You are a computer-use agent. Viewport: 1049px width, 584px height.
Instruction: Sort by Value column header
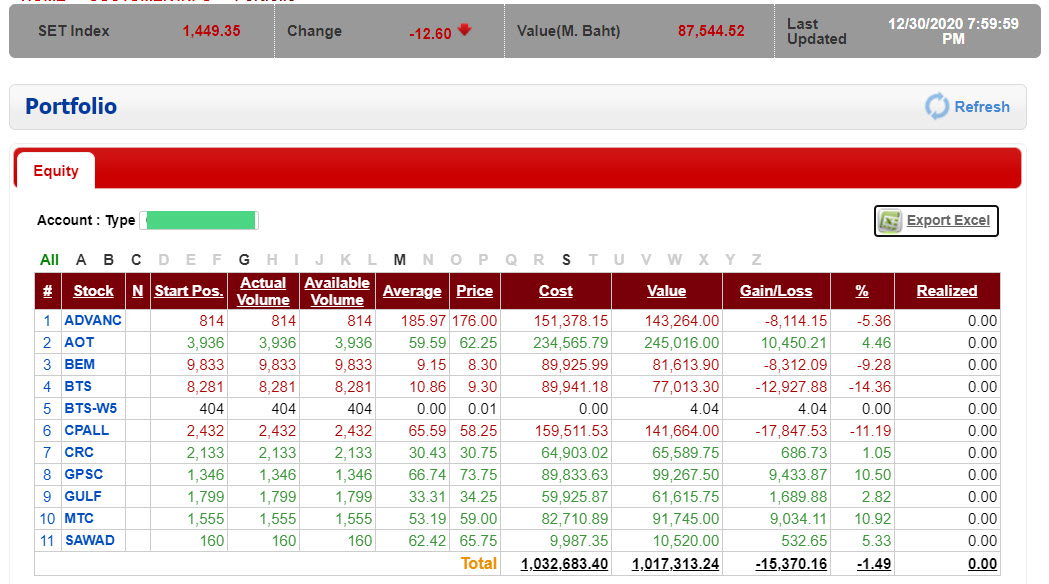[x=666, y=291]
